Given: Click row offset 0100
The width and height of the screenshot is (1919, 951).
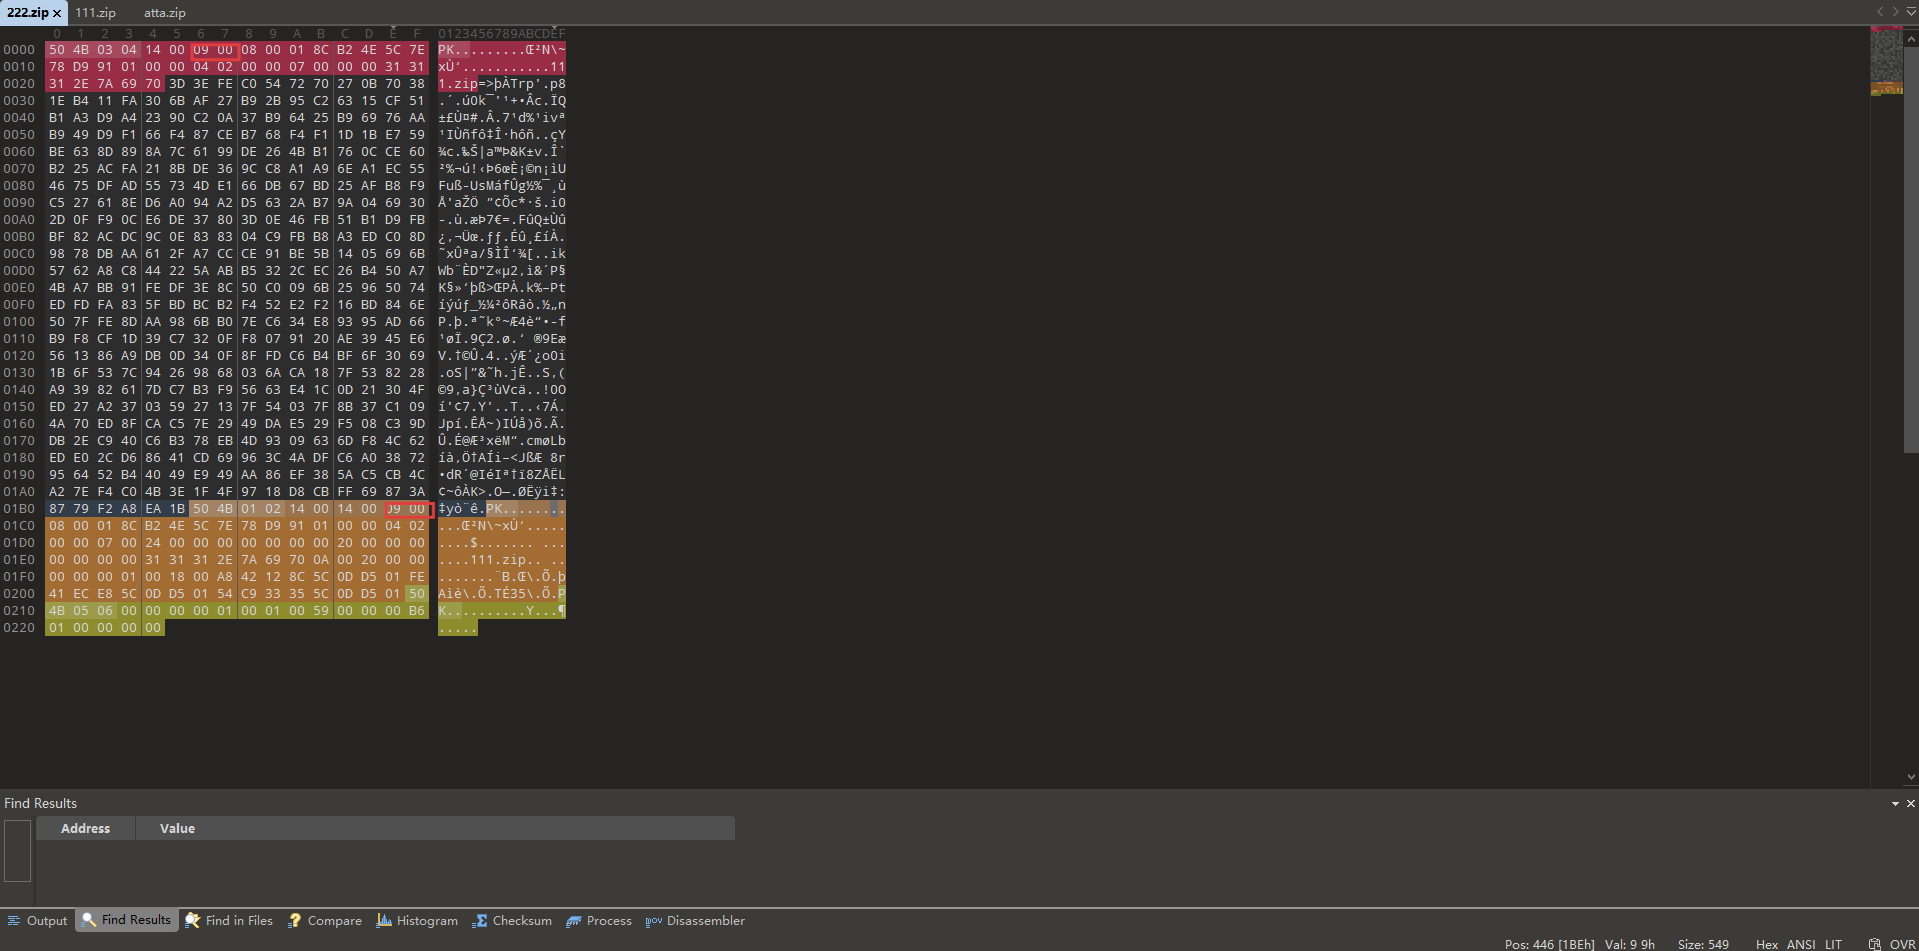Looking at the screenshot, I should tap(19, 322).
